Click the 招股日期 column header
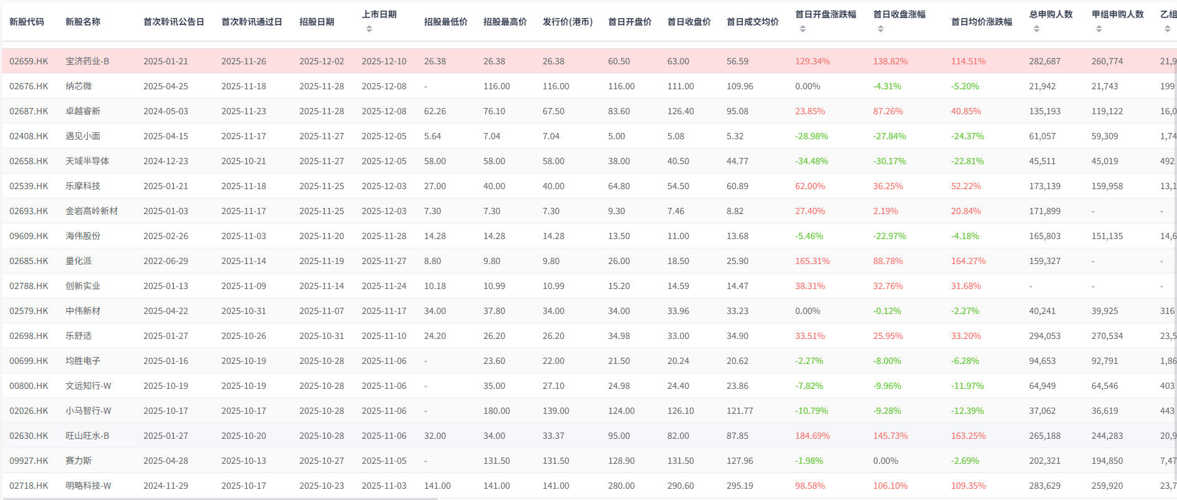The height and width of the screenshot is (500, 1177). 317,23
